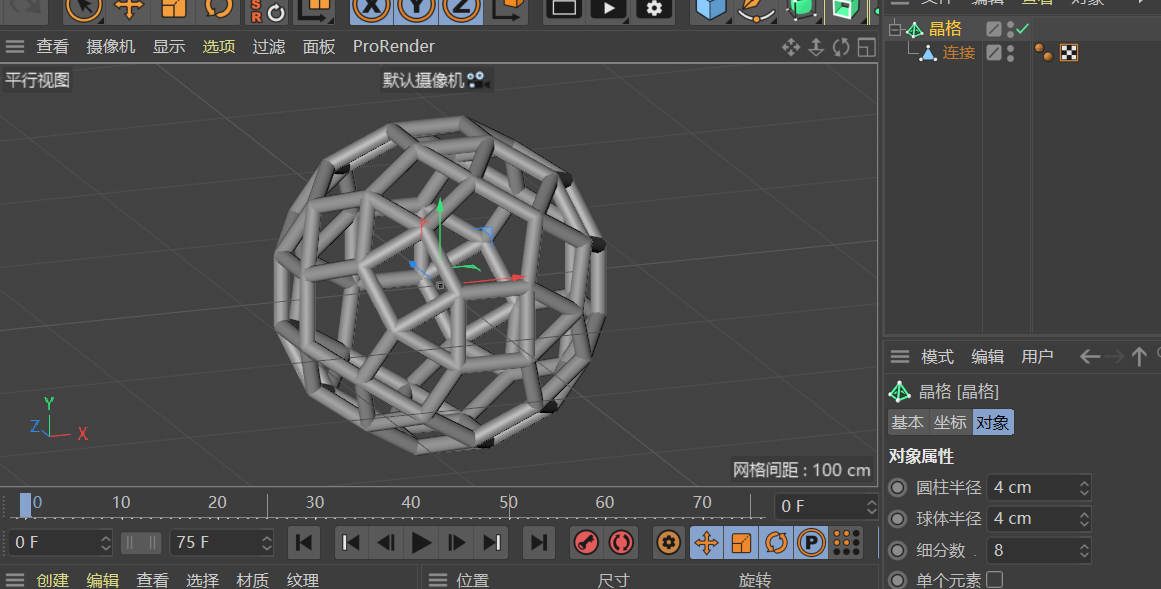
Task: Toggle the Z axis lock
Action: pos(461,9)
